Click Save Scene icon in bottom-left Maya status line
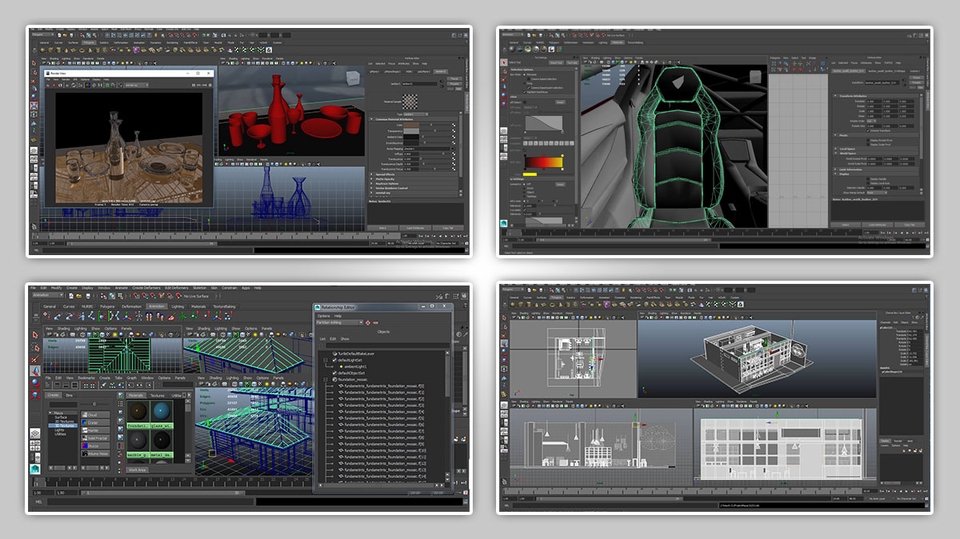Image resolution: width=960 pixels, height=539 pixels. point(88,296)
